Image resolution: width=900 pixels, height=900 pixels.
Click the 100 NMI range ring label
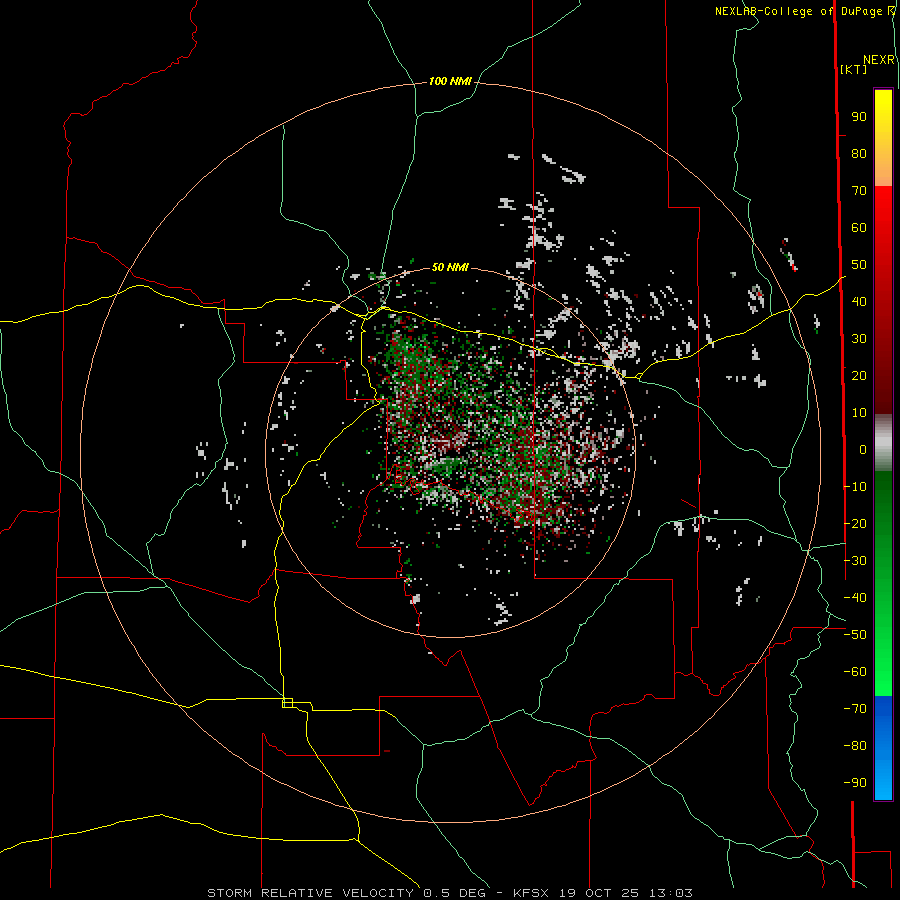coord(450,82)
